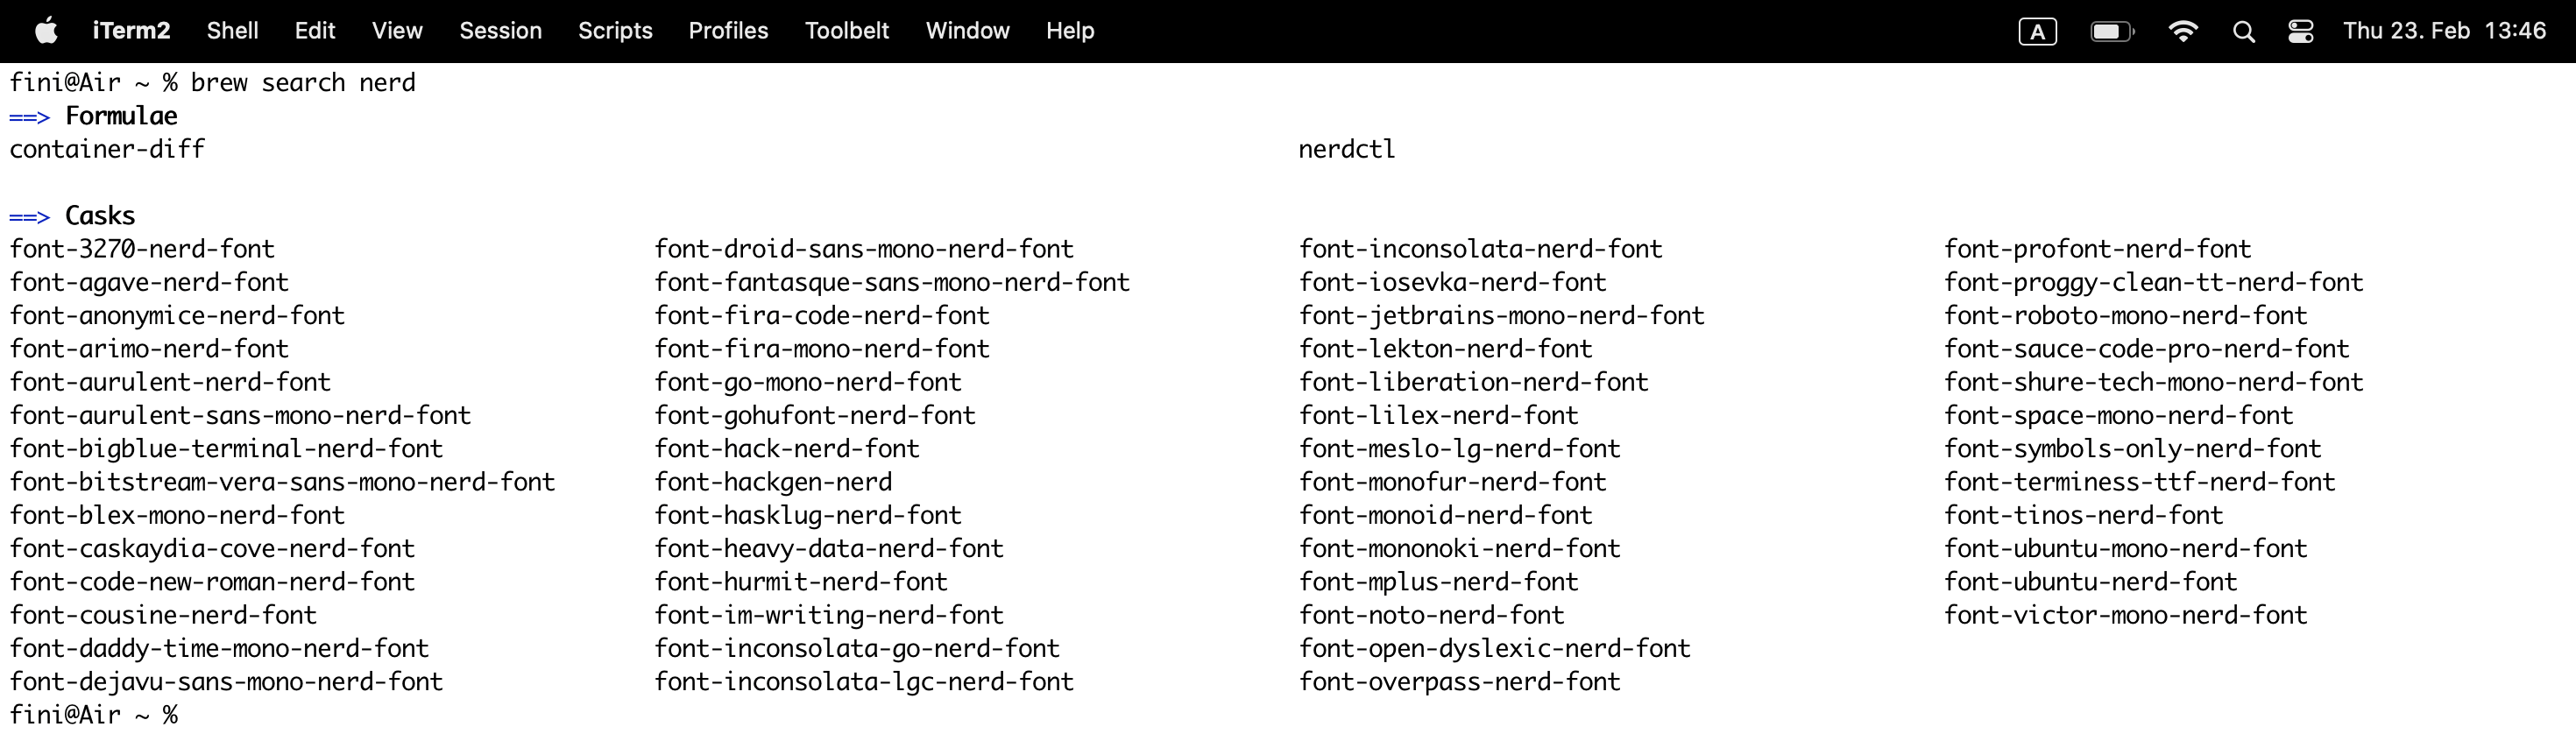Open the Window menu

pyautogui.click(x=967, y=30)
